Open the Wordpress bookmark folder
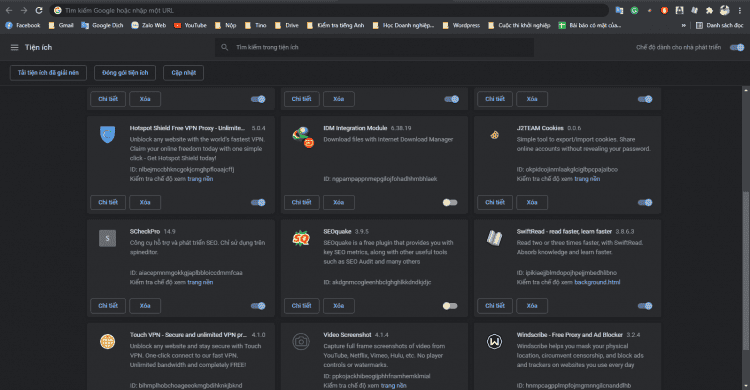Screen dimensions: 750x390 [461, 25]
